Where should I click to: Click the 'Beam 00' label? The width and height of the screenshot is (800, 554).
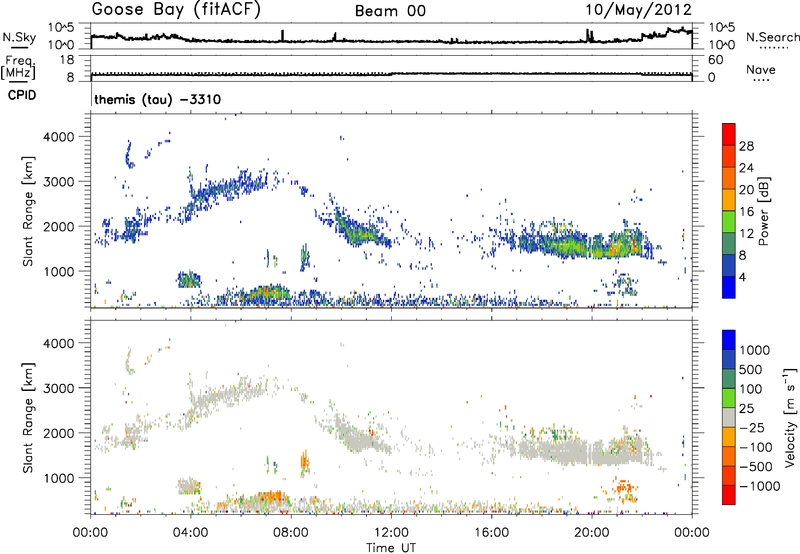(390, 11)
